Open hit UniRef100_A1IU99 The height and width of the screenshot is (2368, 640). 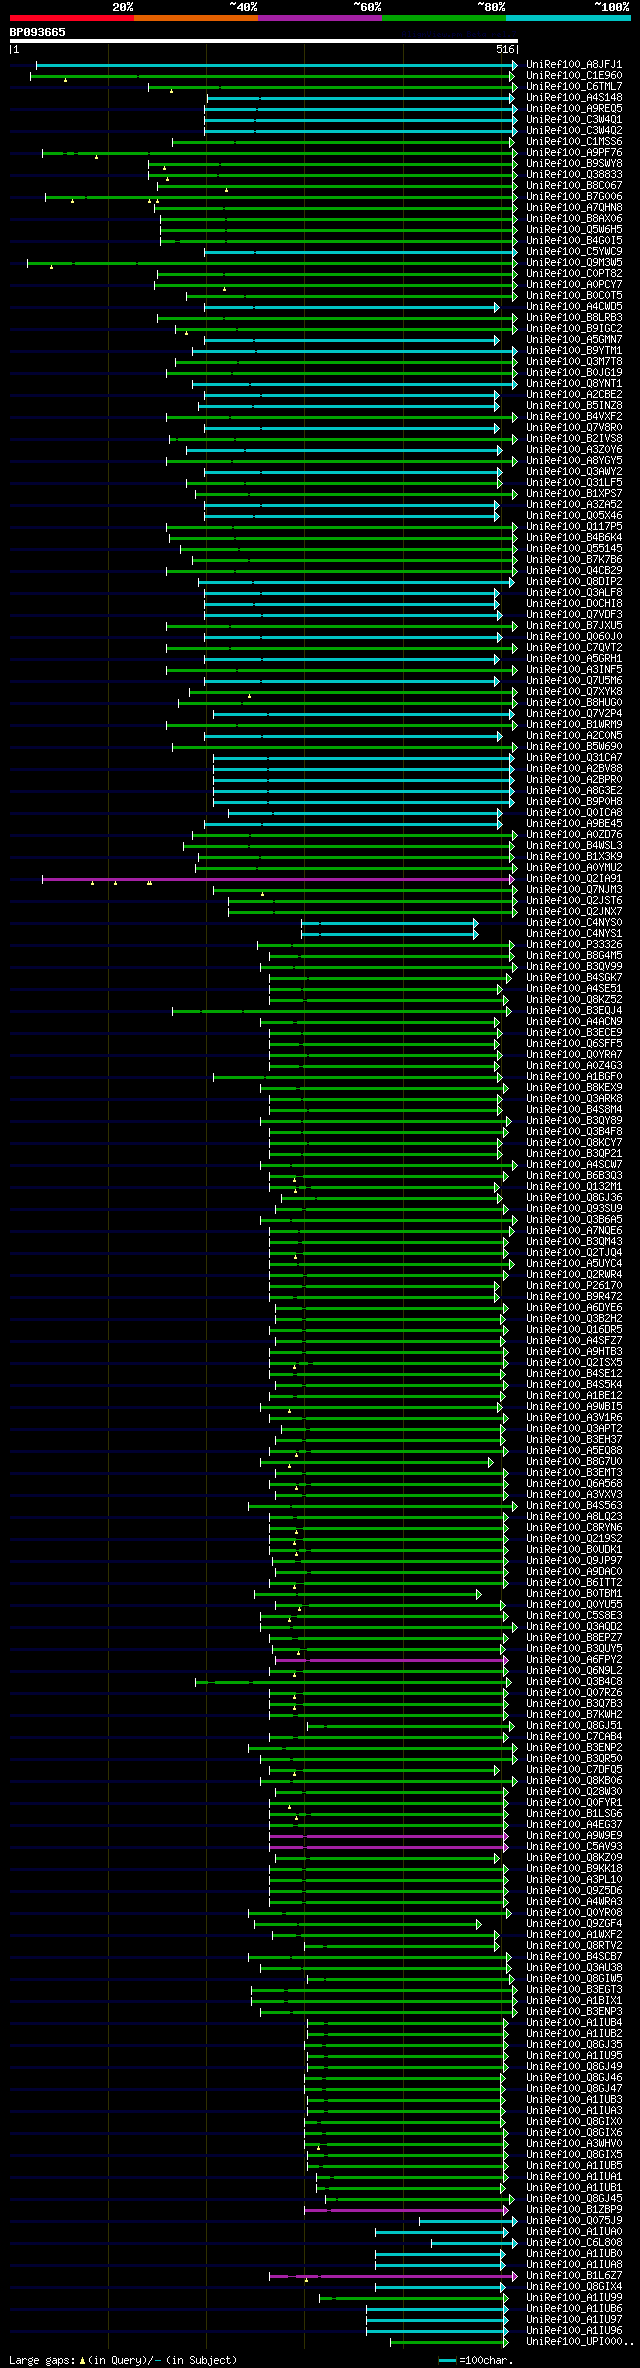[x=574, y=2297]
